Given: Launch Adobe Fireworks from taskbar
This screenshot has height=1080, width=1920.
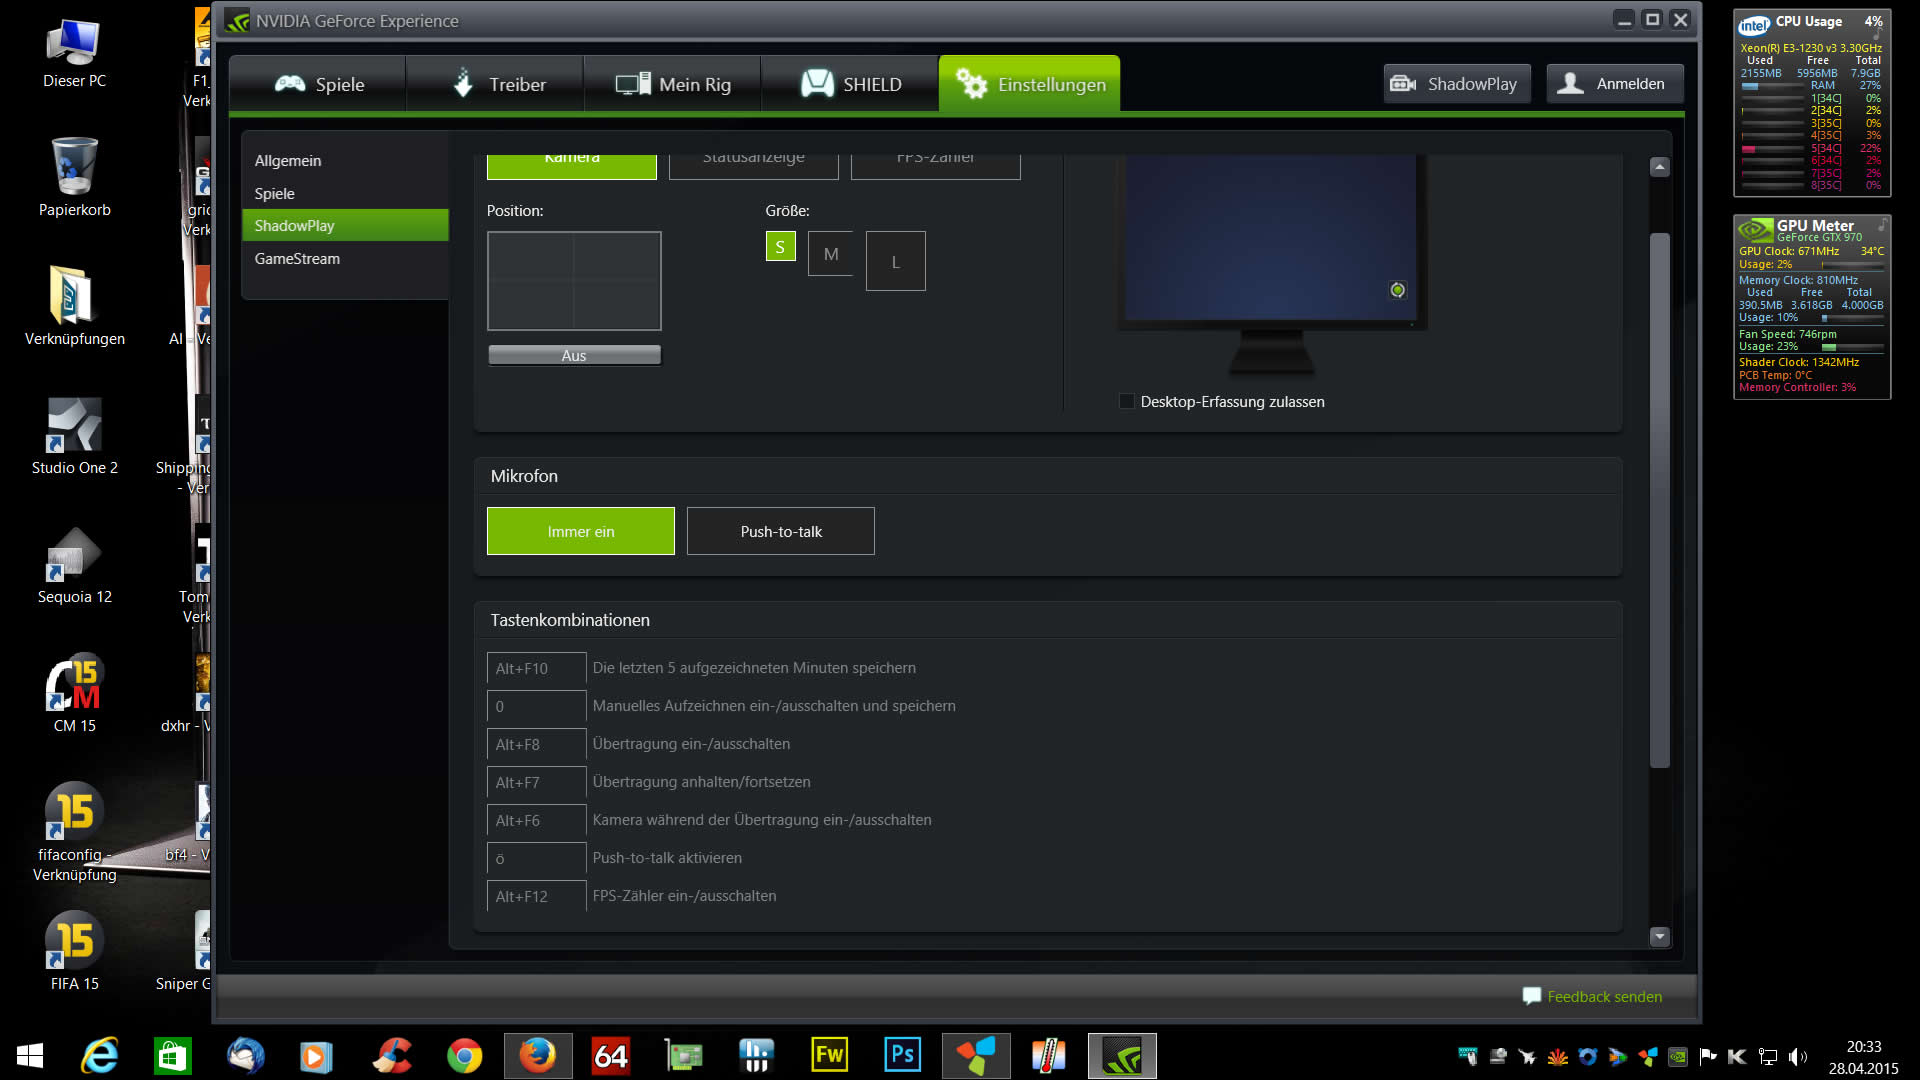Looking at the screenshot, I should tap(829, 1056).
